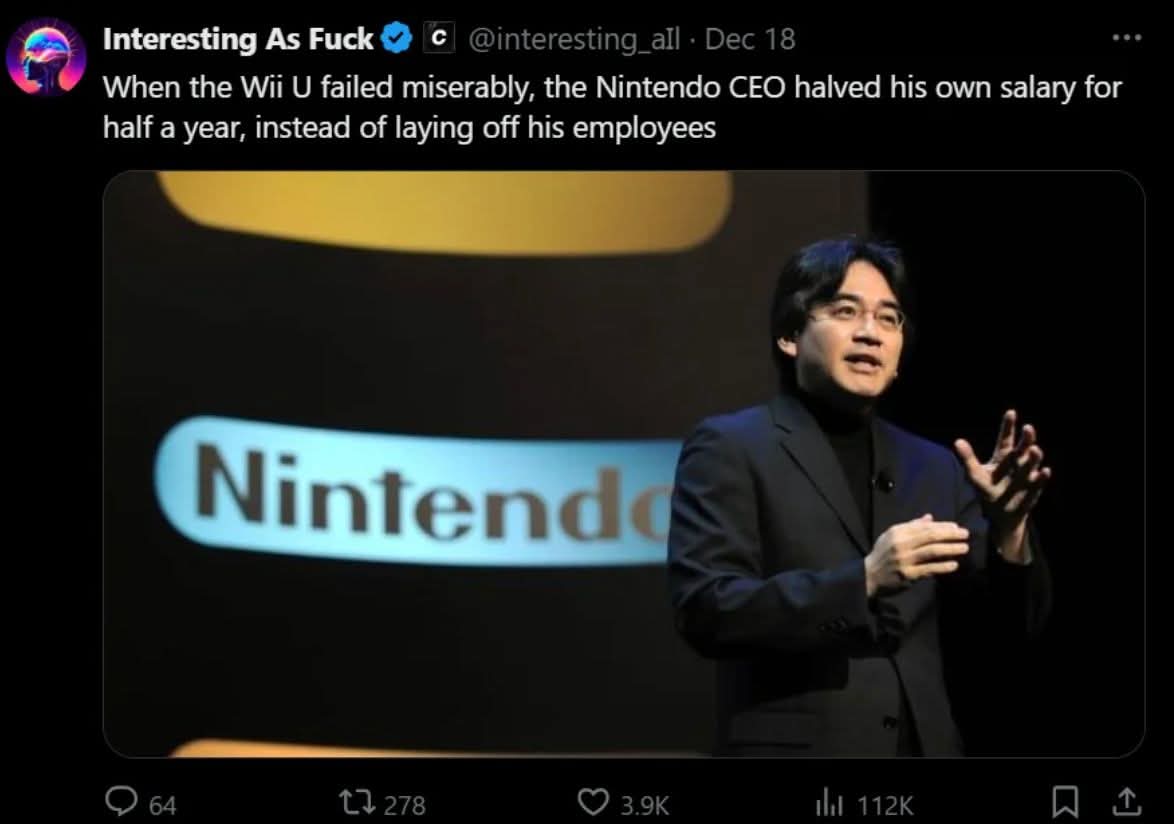
Task: Click the 64 replies count
Action: click(x=163, y=804)
